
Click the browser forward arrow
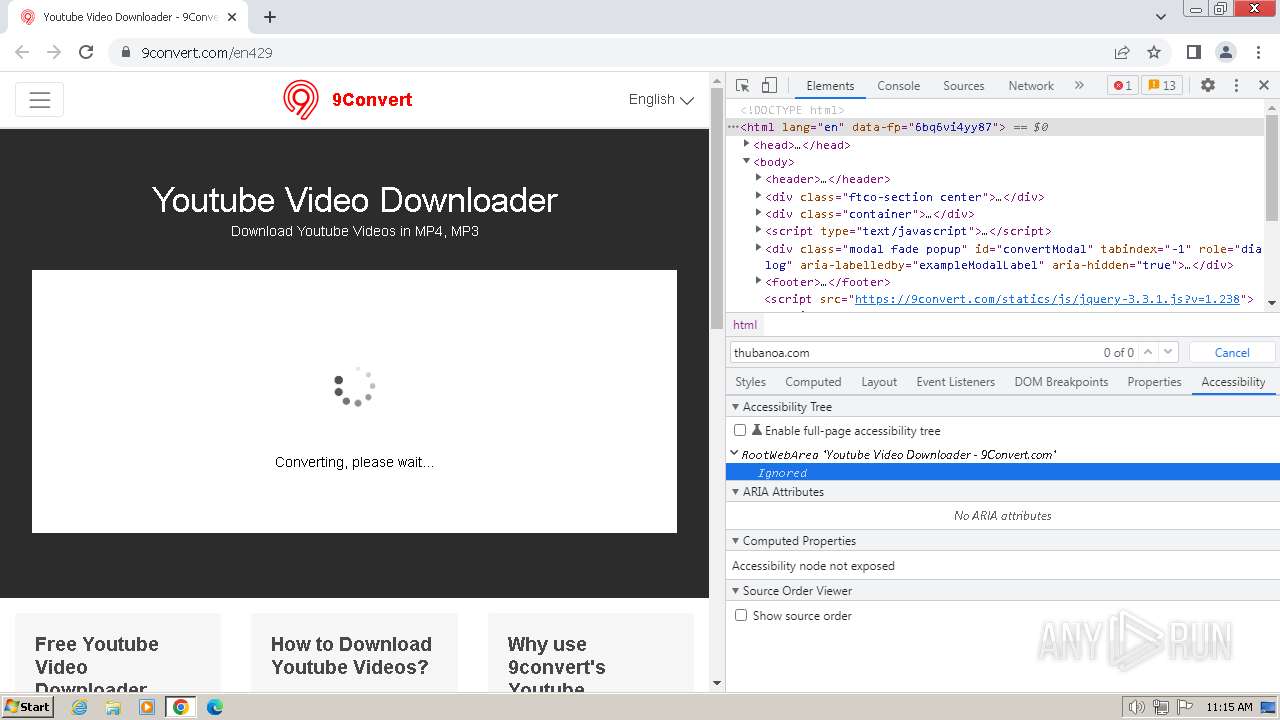[54, 52]
